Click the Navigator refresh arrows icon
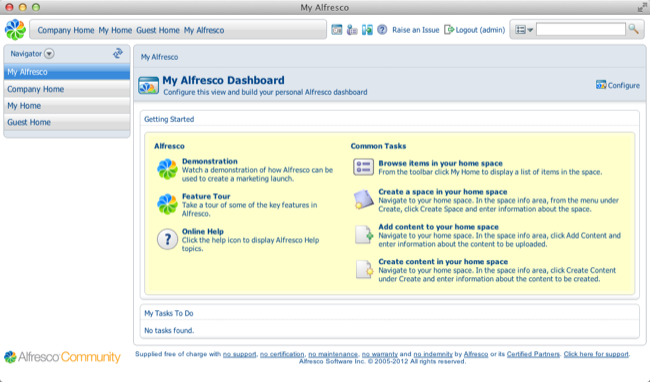 point(118,53)
